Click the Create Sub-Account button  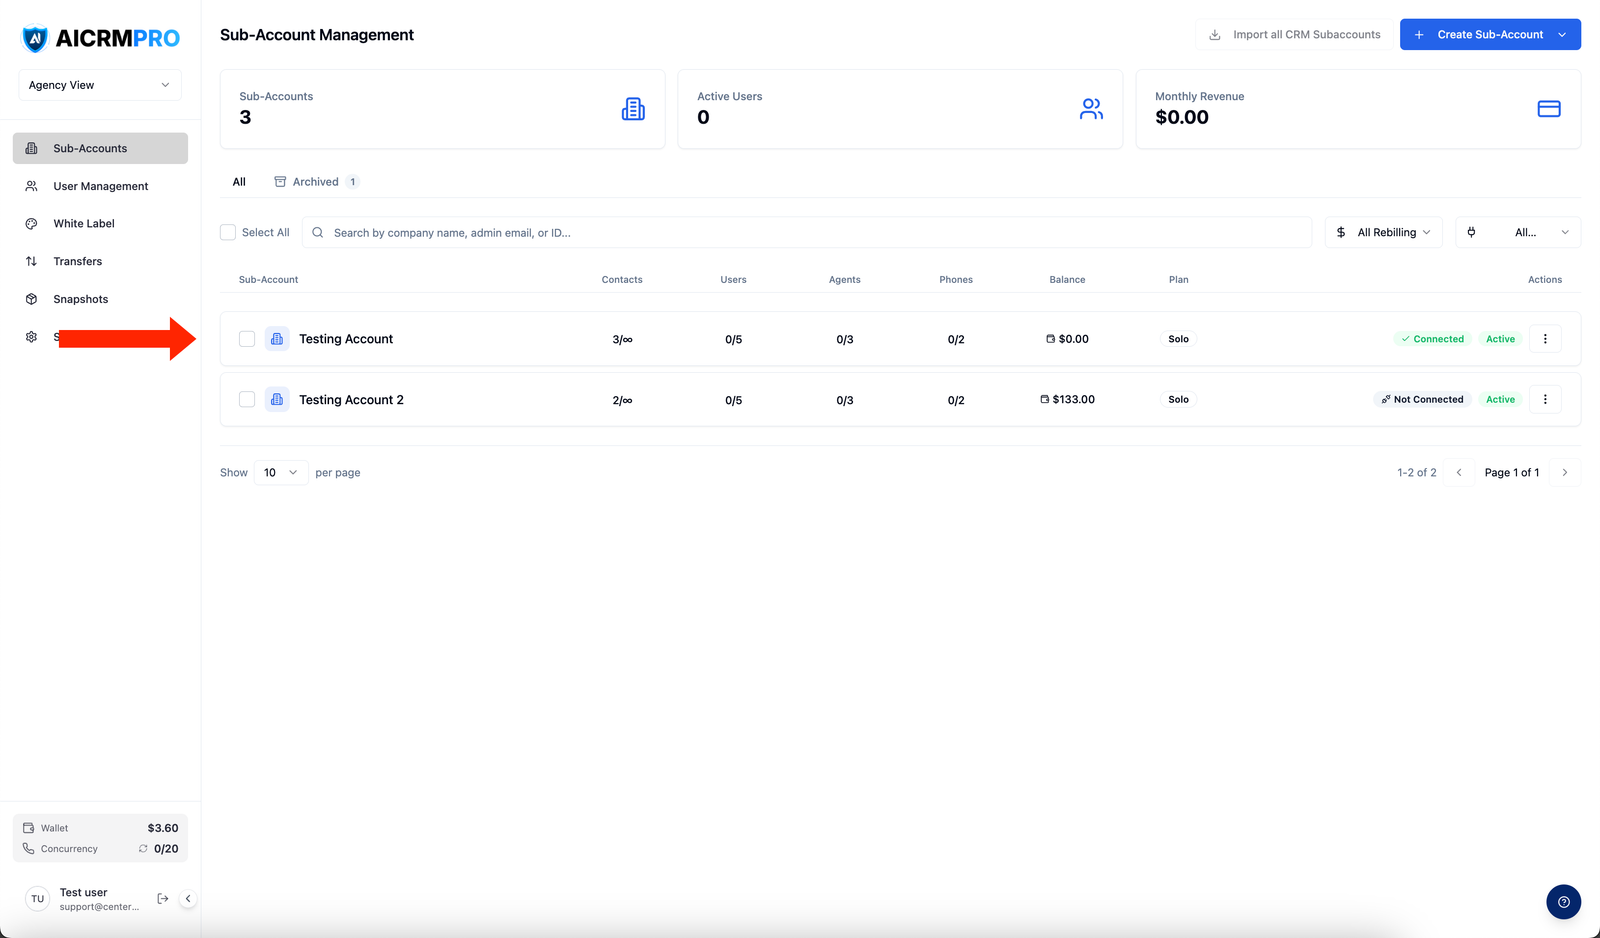click(x=1490, y=34)
